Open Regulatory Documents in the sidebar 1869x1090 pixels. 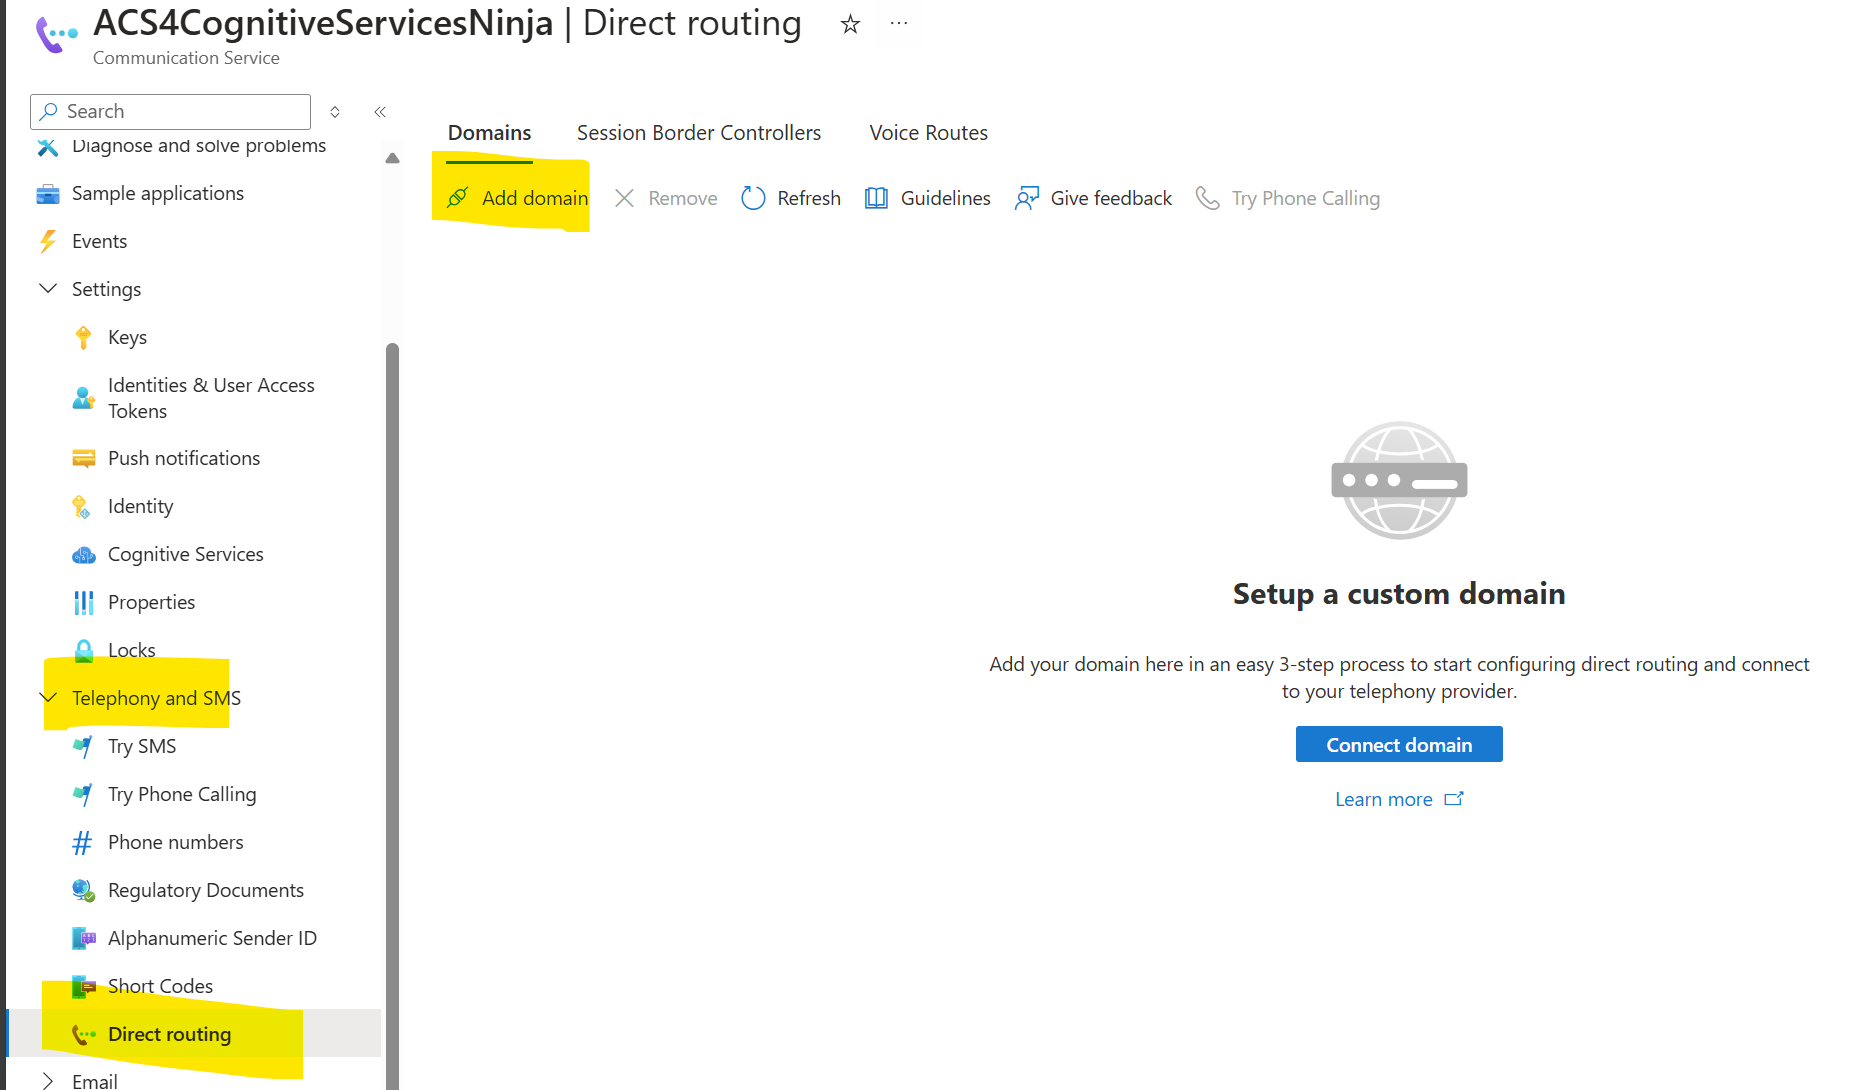206,891
